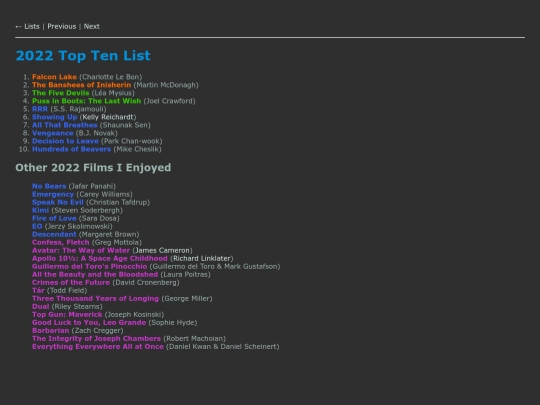Click director name Park Chan-wook
The width and height of the screenshot is (540, 405).
[x=132, y=141]
